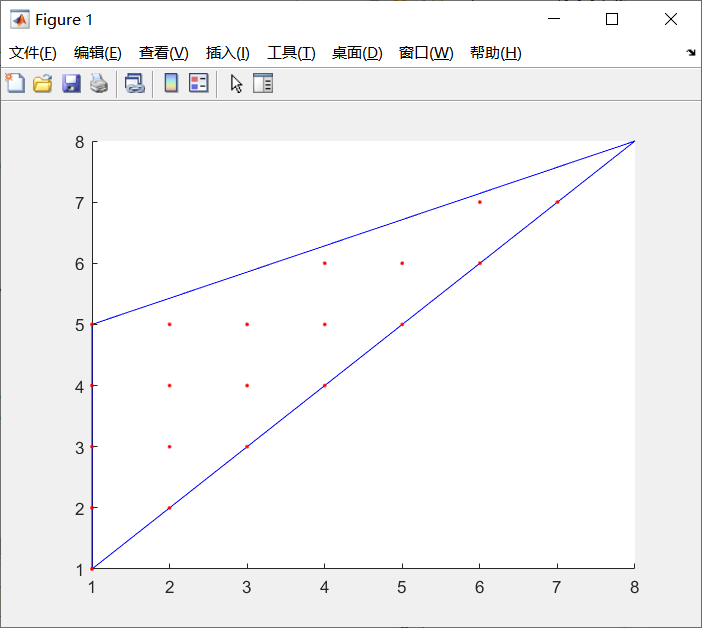Close the Figure 1 window
702x628 pixels.
(x=671, y=19)
